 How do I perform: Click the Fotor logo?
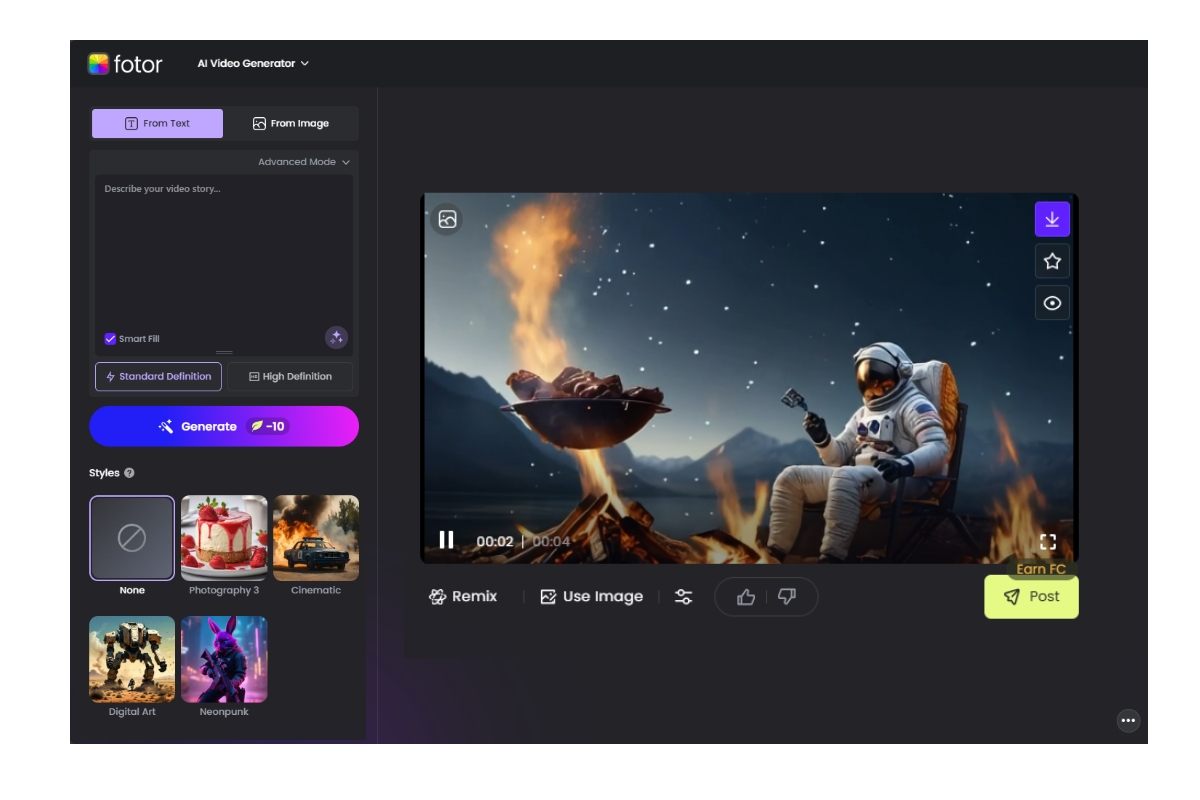pyautogui.click(x=125, y=64)
